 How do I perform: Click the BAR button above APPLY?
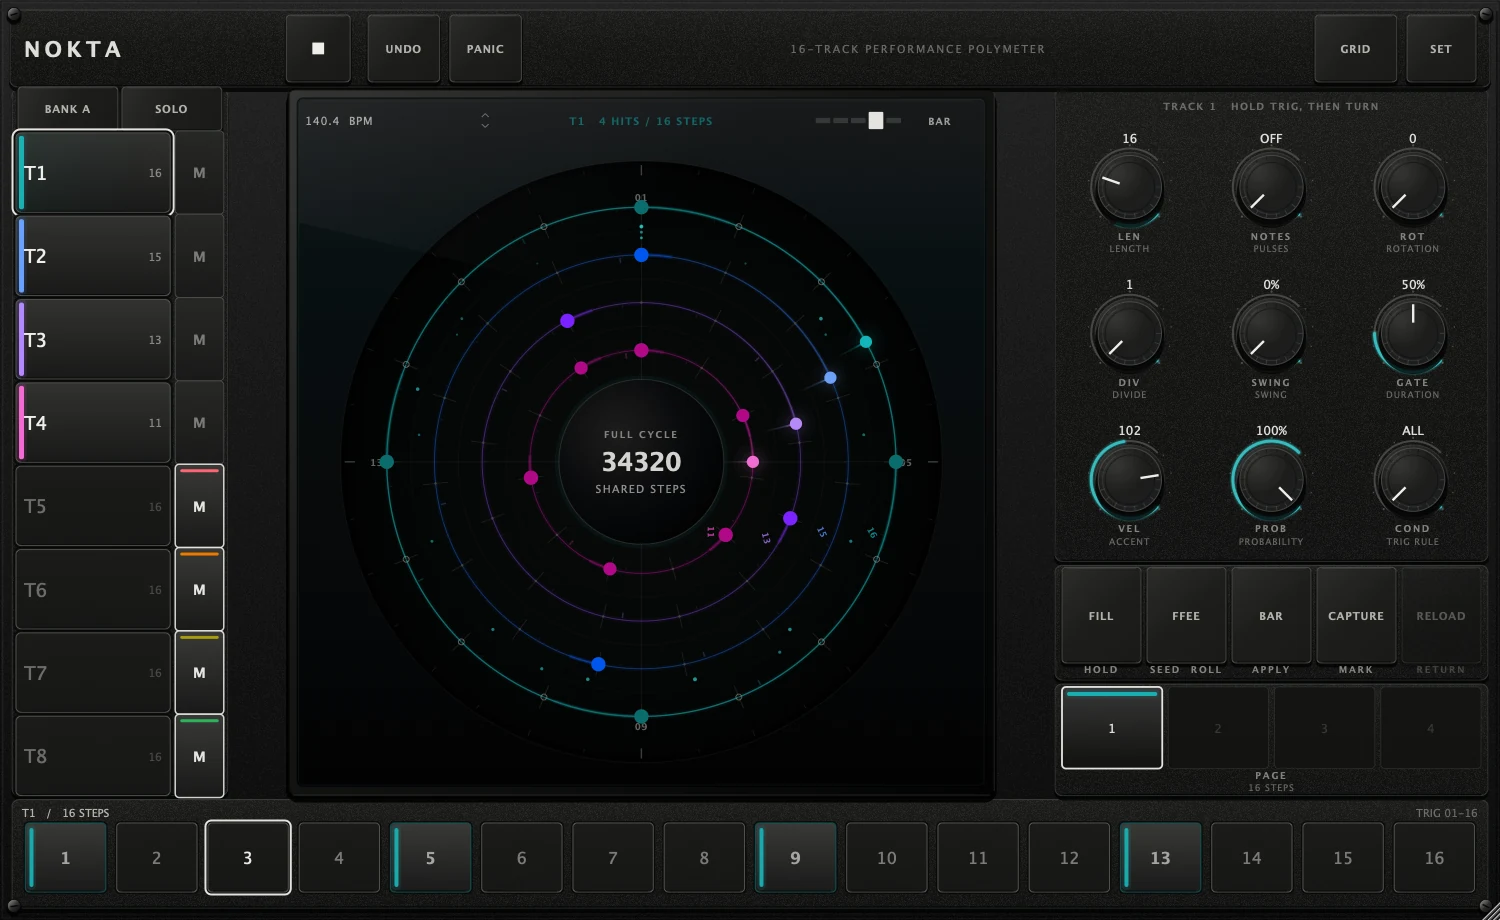point(1271,616)
